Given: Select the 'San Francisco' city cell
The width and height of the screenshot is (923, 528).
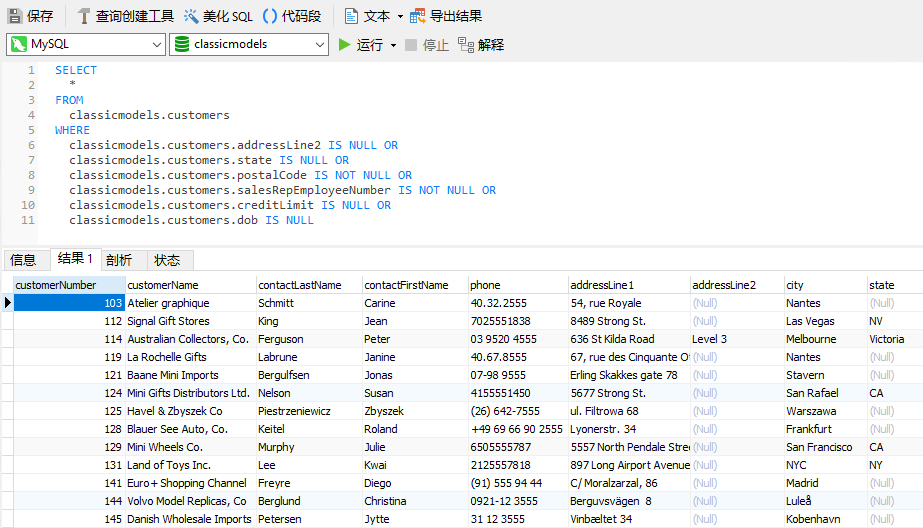Looking at the screenshot, I should tap(826, 447).
